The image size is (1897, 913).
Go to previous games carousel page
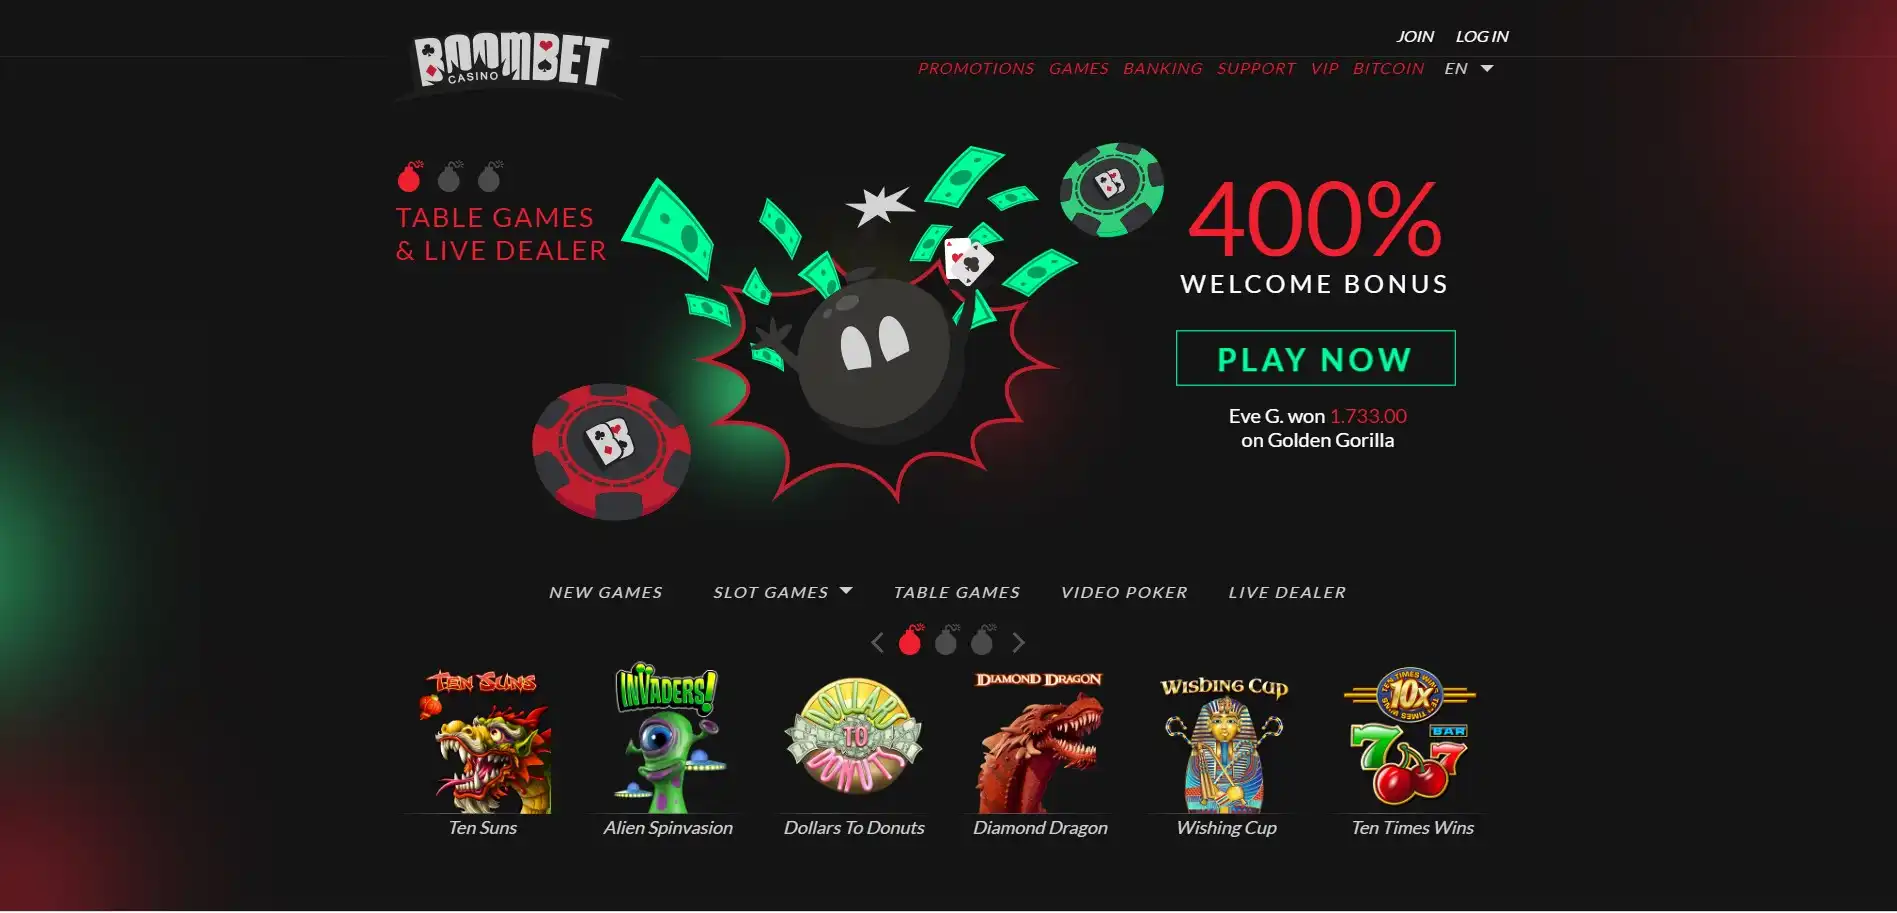(x=877, y=642)
